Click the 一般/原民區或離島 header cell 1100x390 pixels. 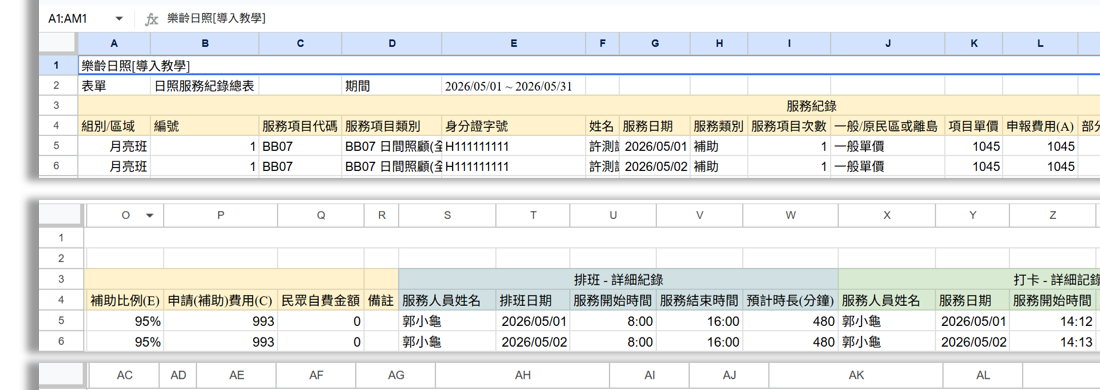click(x=887, y=126)
